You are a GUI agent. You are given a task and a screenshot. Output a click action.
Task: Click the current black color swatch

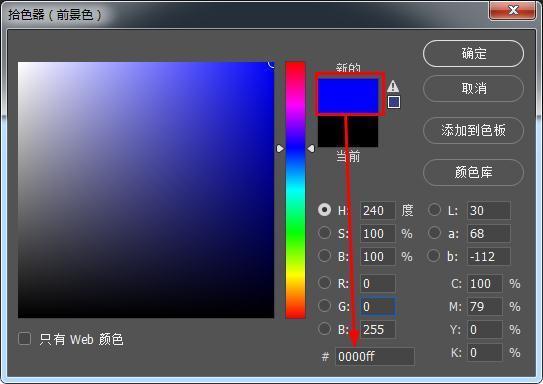click(x=348, y=132)
